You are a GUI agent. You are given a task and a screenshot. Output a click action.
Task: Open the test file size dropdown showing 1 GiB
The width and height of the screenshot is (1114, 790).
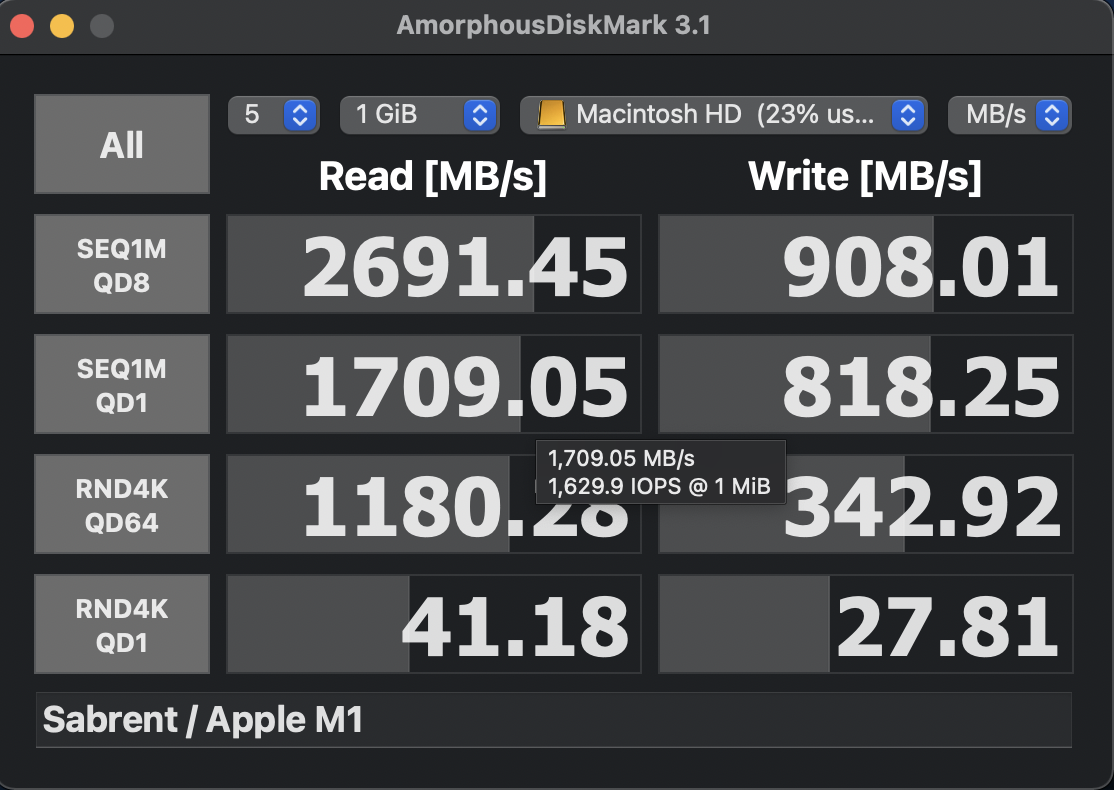click(419, 114)
